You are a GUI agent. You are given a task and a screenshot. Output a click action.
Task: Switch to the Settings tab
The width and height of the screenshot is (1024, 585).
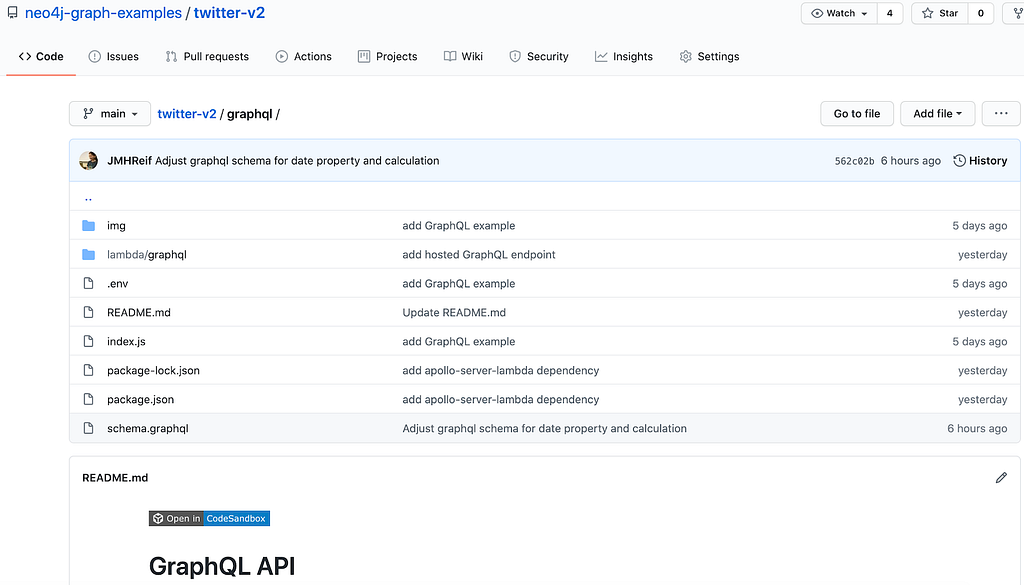[x=709, y=56]
